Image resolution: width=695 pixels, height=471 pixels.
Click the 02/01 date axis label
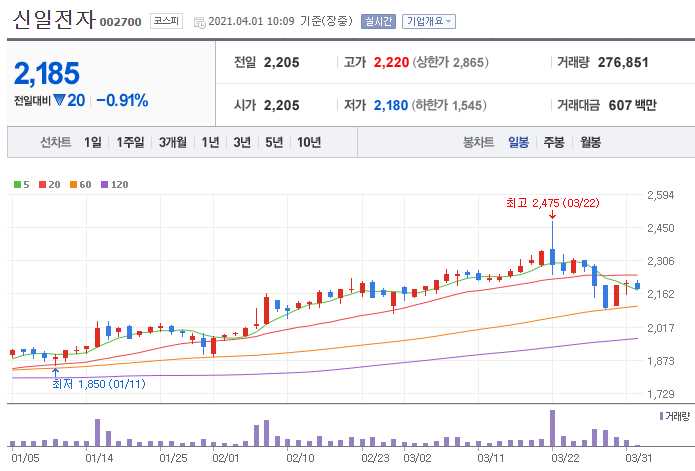pos(225,458)
